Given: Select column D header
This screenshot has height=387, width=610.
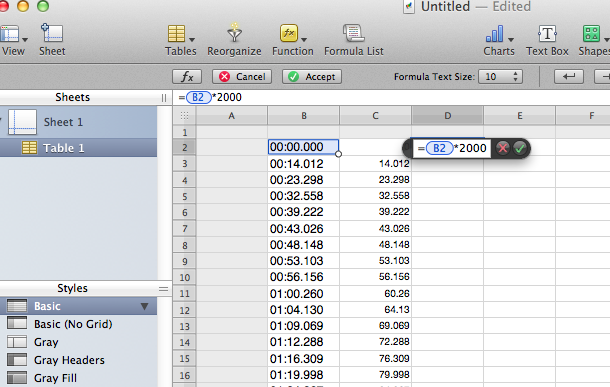Looking at the screenshot, I should pos(447,116).
